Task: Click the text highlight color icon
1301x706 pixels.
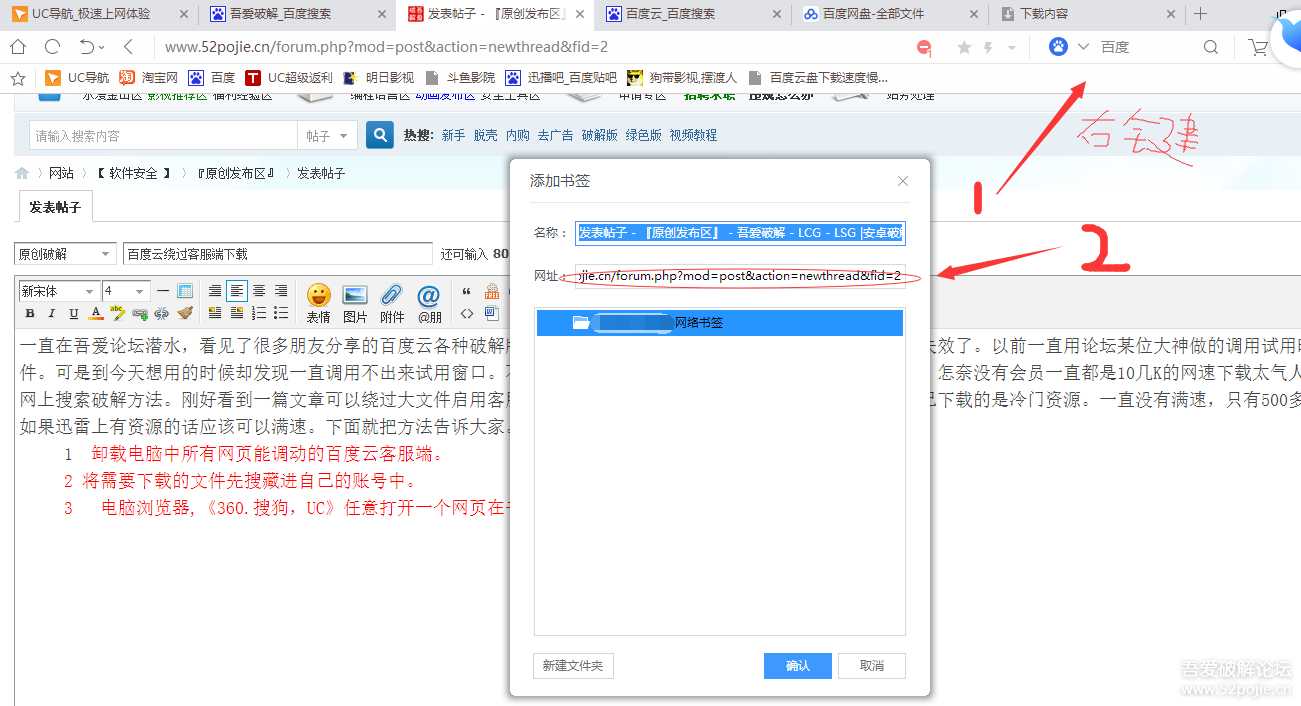Action: 118,313
